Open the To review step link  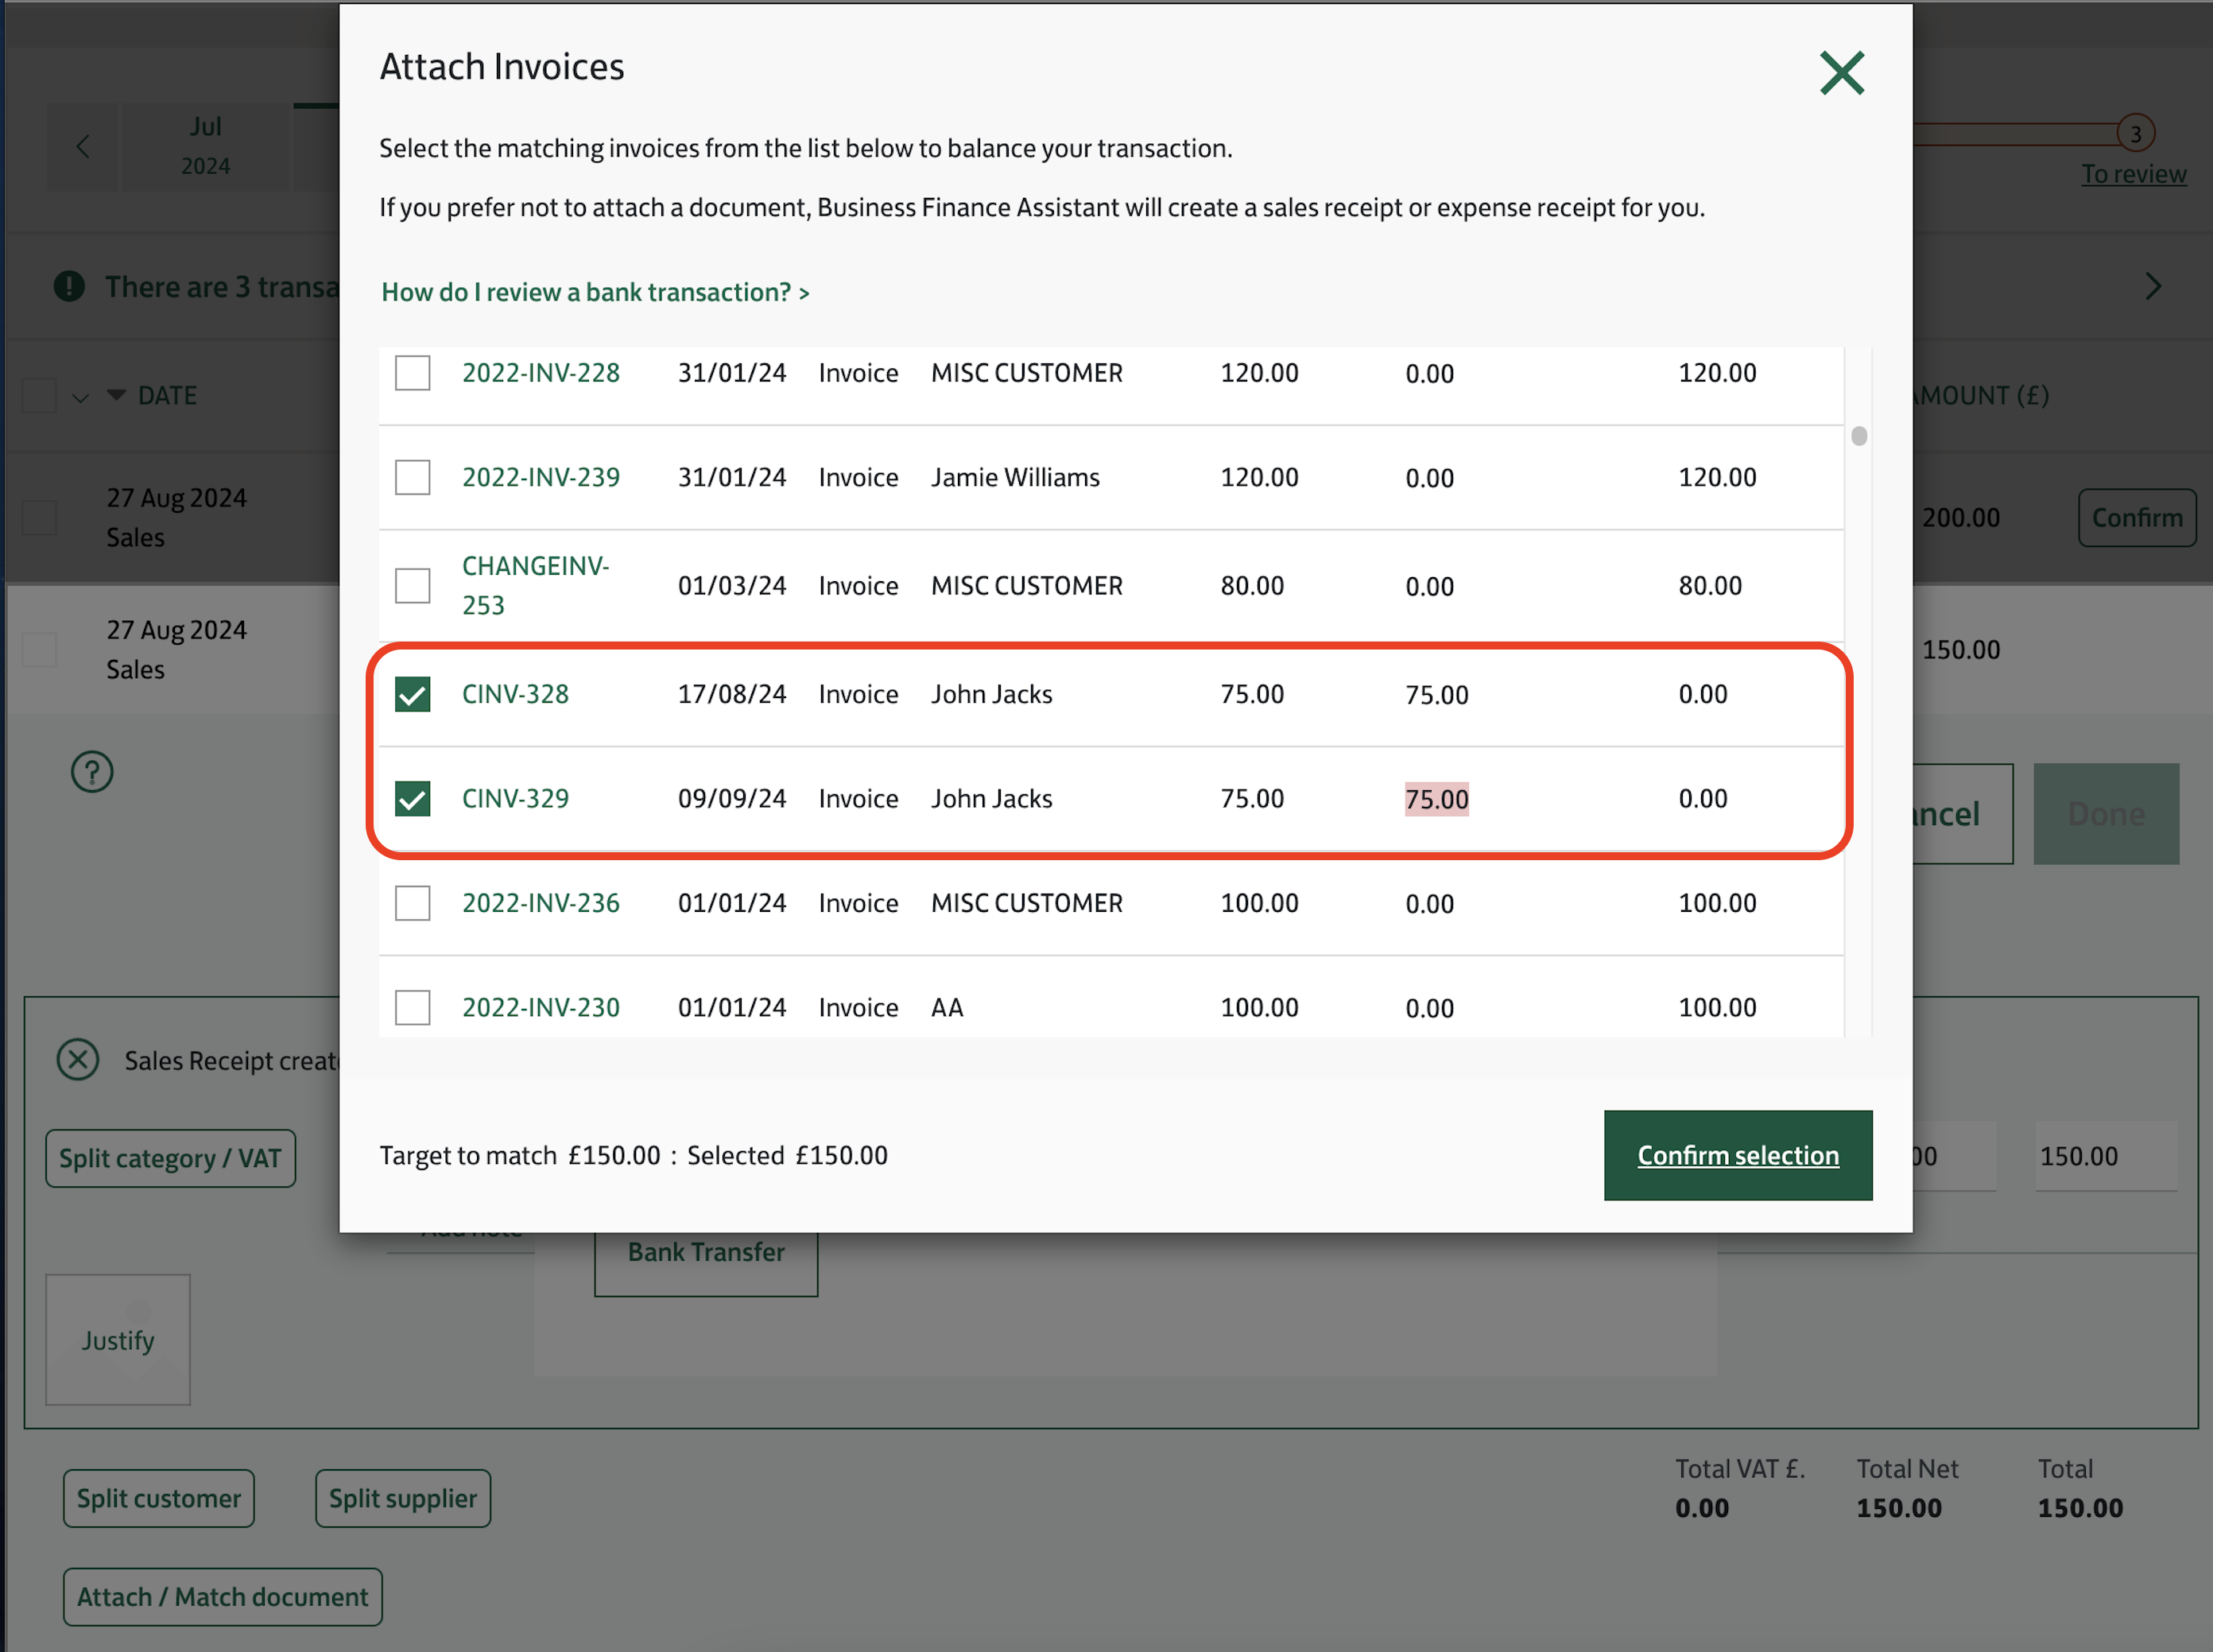click(2134, 174)
